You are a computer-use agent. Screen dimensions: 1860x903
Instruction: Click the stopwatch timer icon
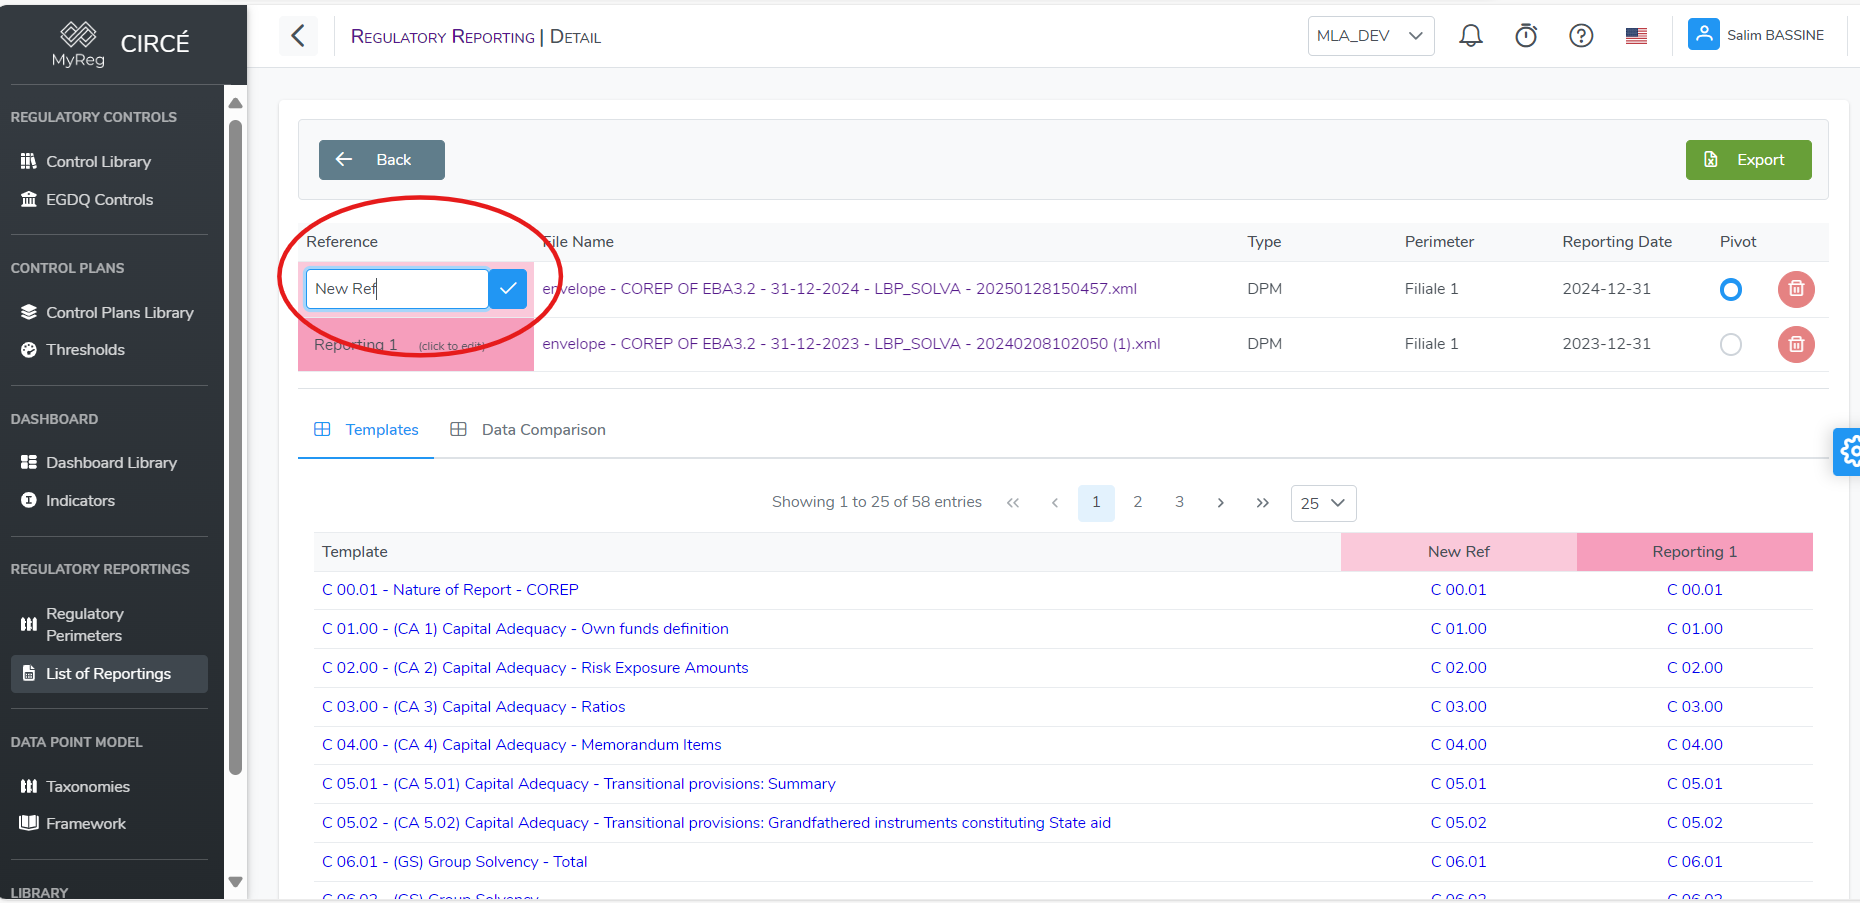1526,35
